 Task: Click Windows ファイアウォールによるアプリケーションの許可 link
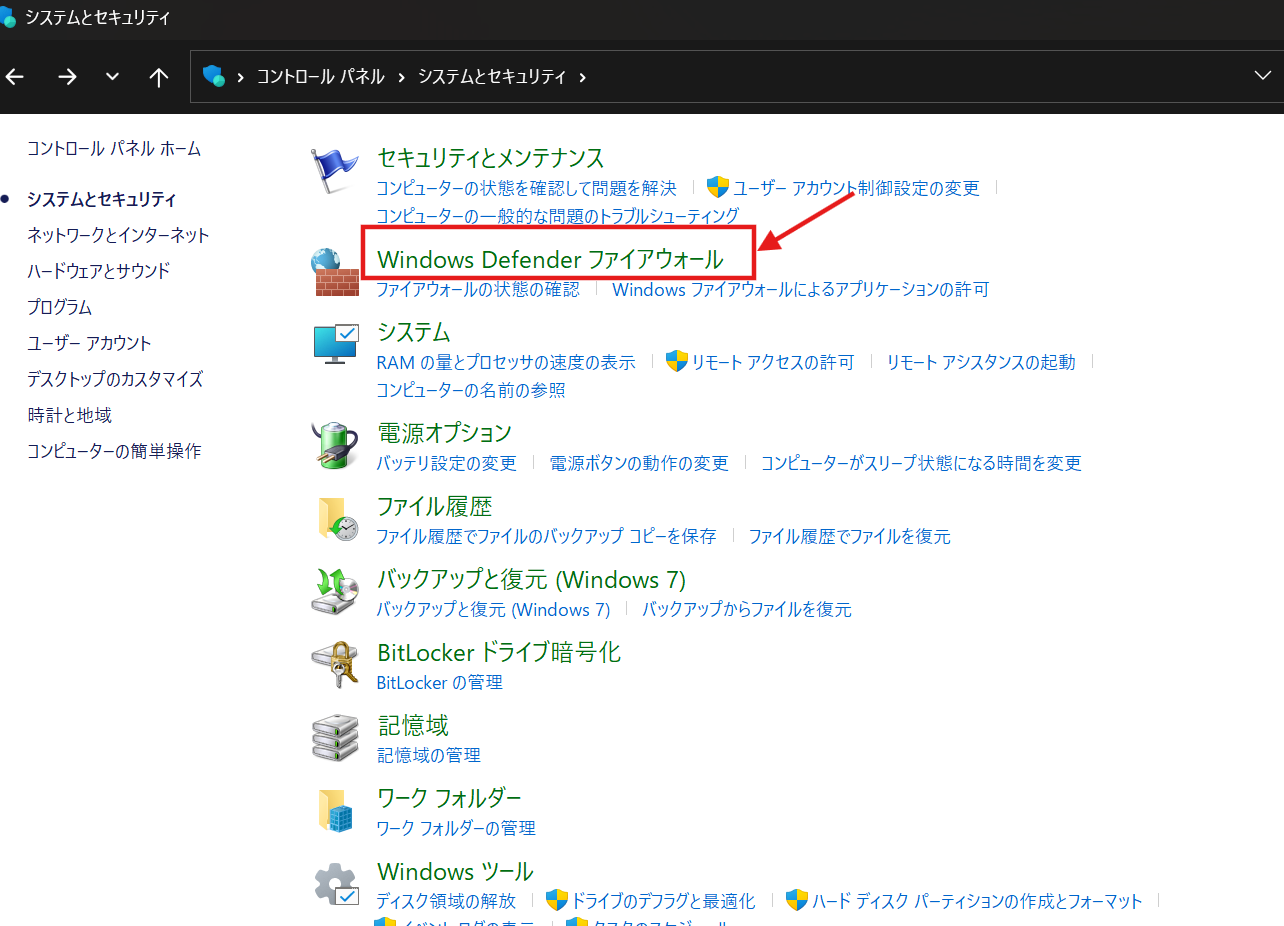click(x=800, y=290)
